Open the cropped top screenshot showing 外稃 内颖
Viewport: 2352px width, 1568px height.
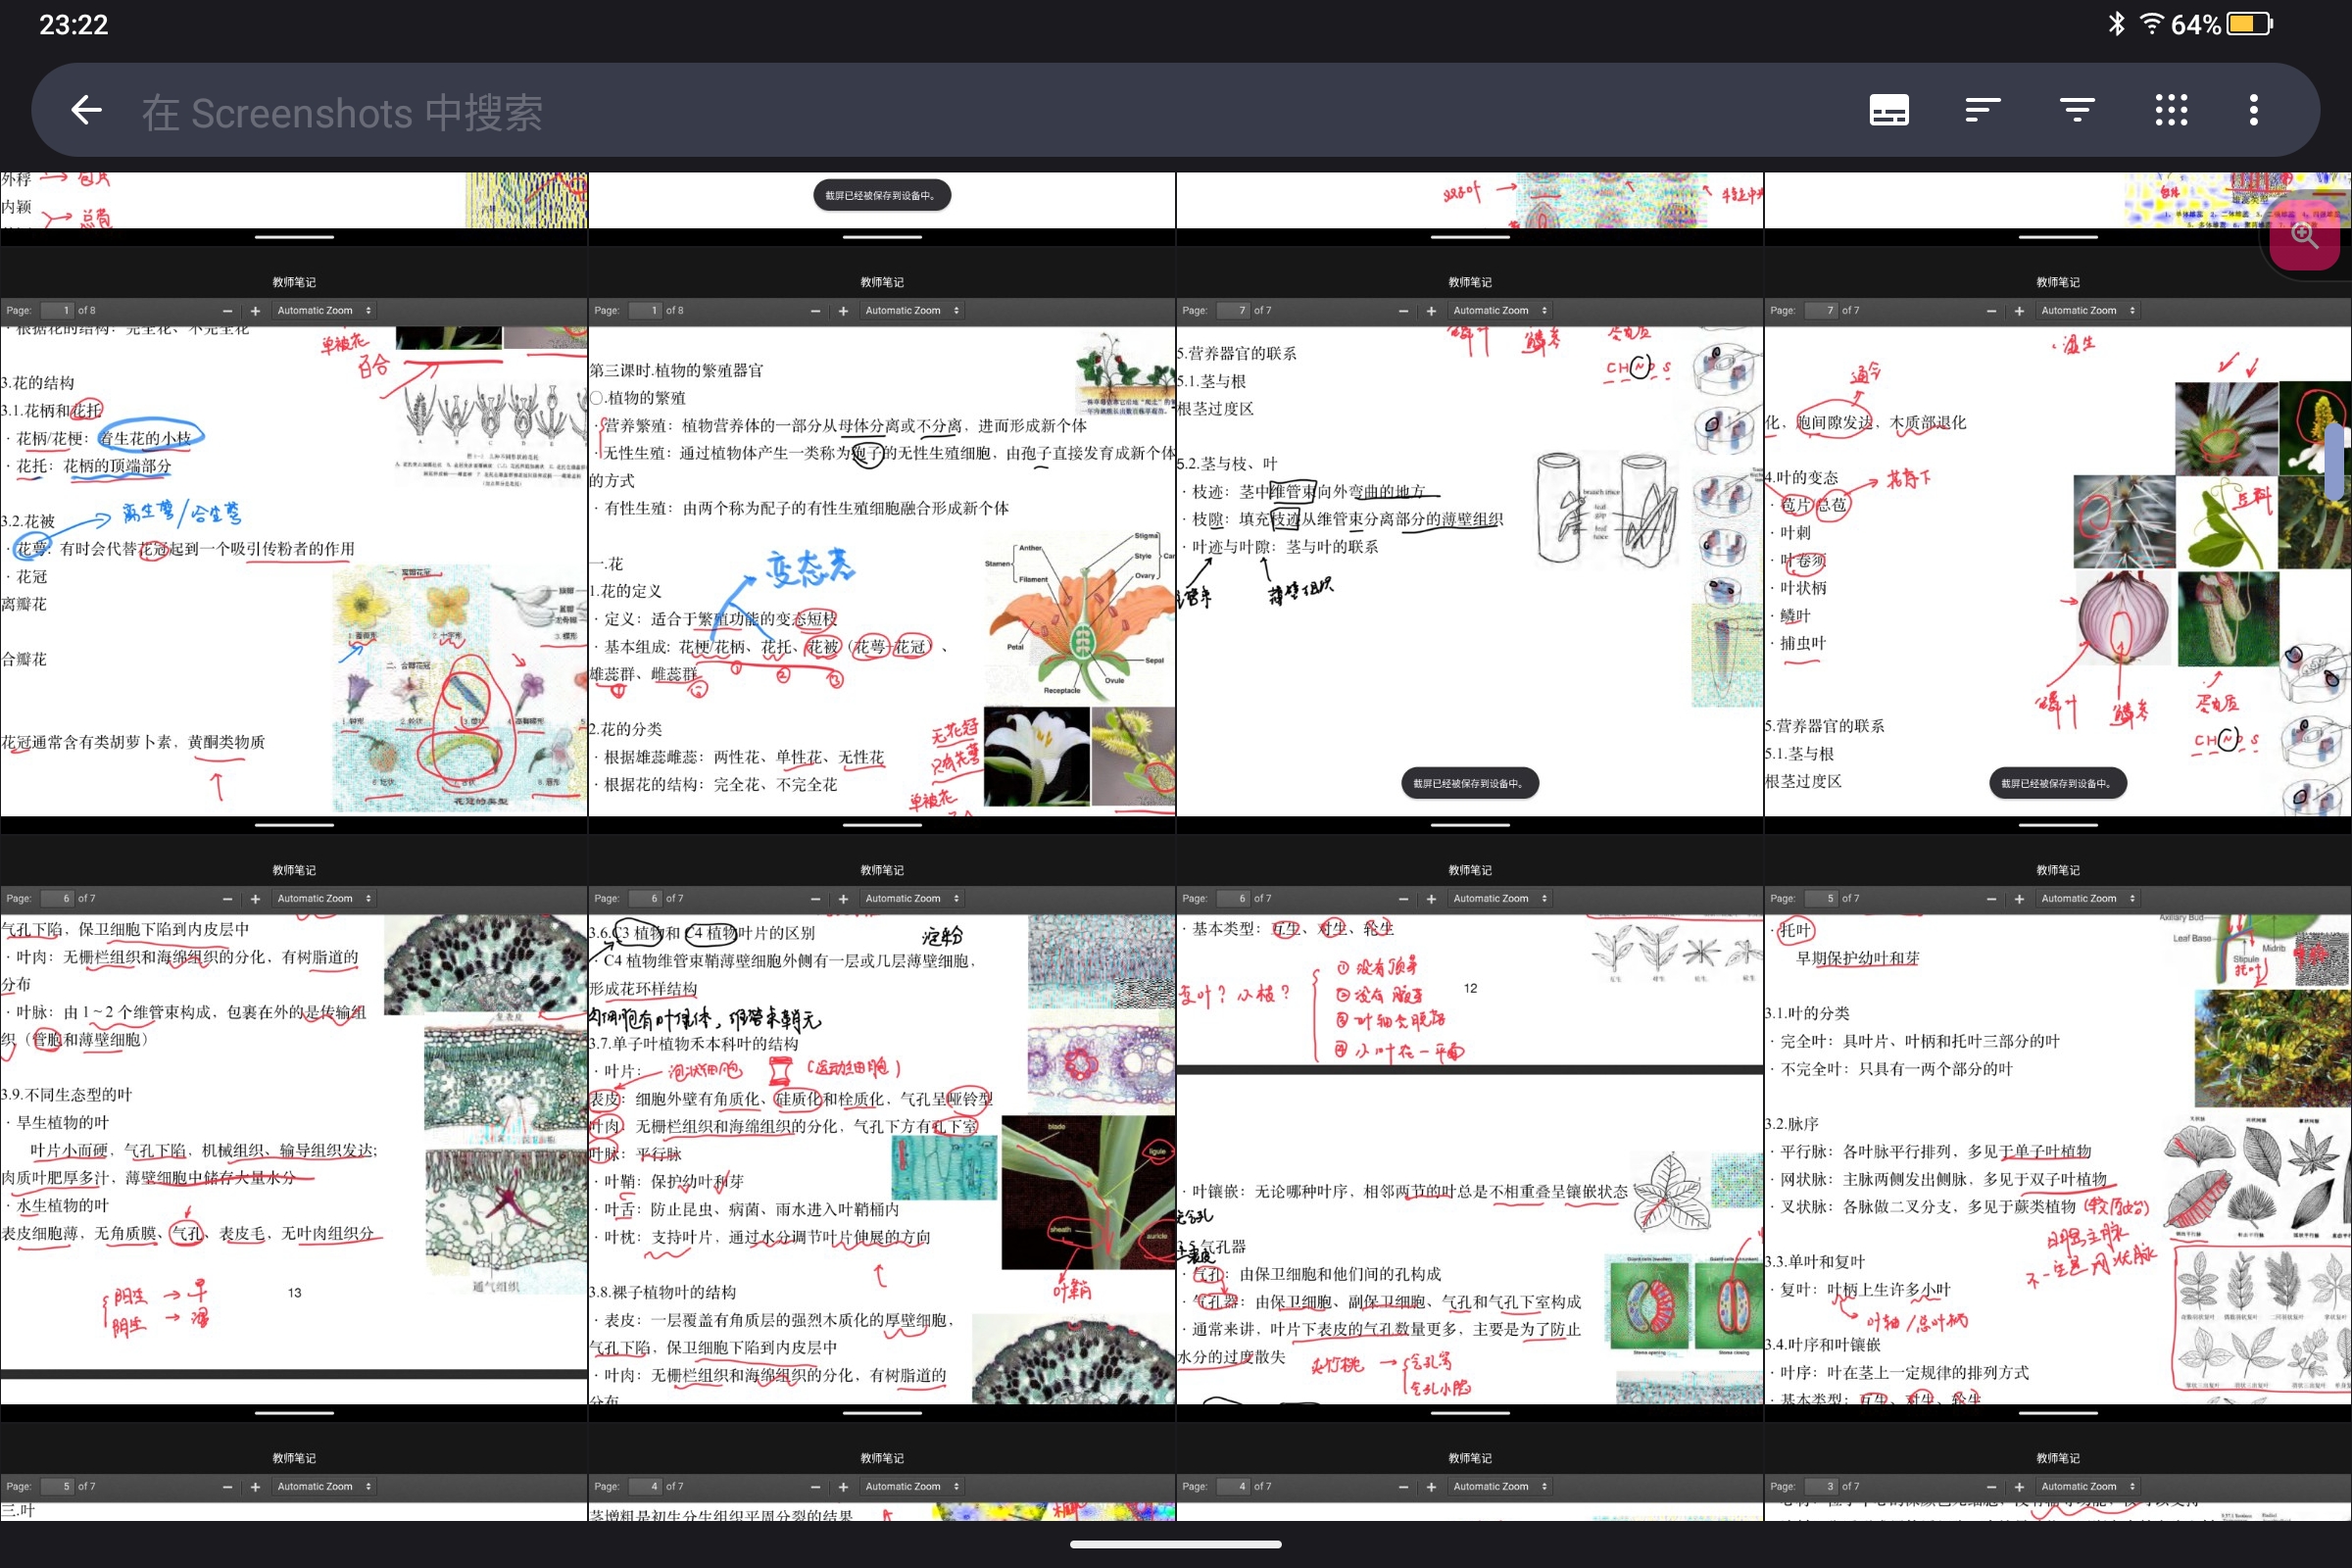tap(294, 208)
